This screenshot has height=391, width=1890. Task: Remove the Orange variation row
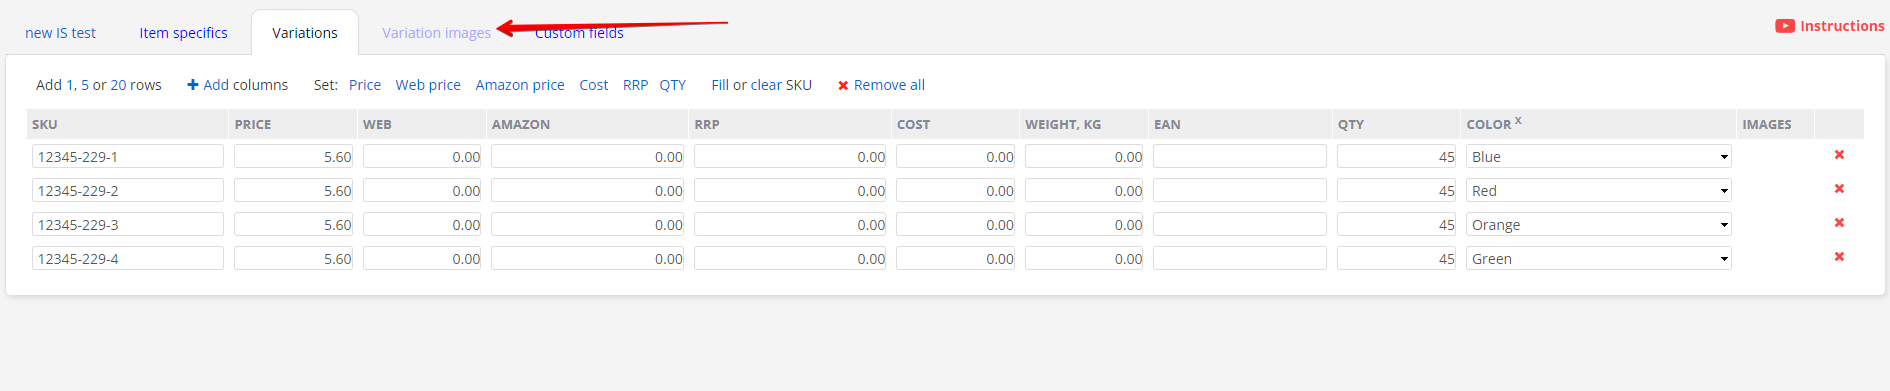click(x=1839, y=223)
